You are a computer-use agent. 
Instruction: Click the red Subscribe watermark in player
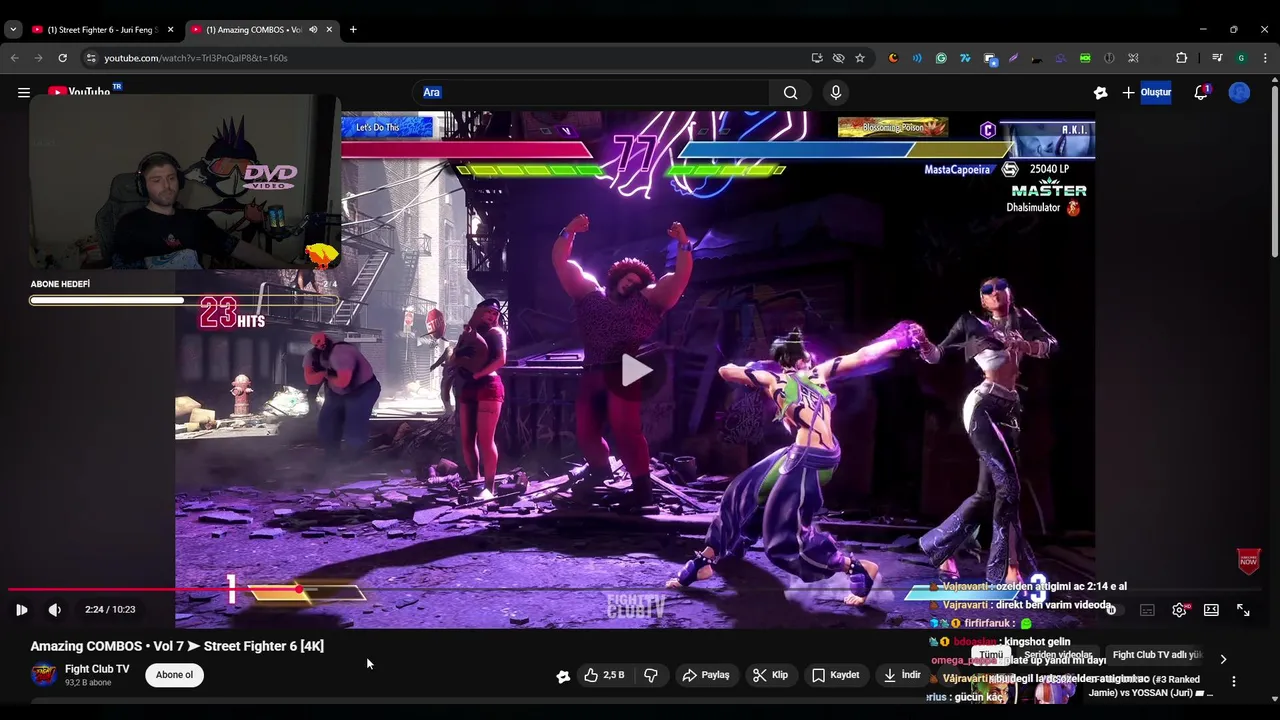[1248, 561]
